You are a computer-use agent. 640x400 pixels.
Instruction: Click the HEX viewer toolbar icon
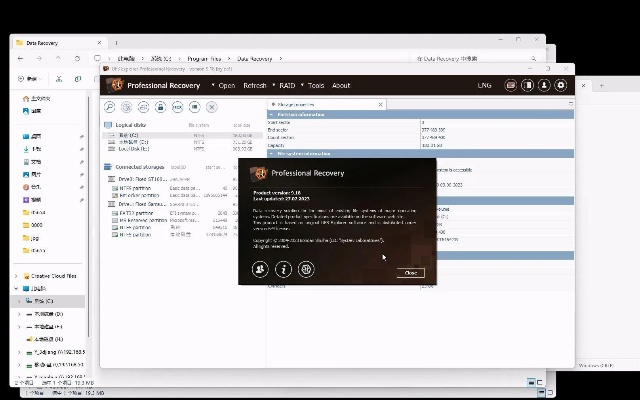177,106
